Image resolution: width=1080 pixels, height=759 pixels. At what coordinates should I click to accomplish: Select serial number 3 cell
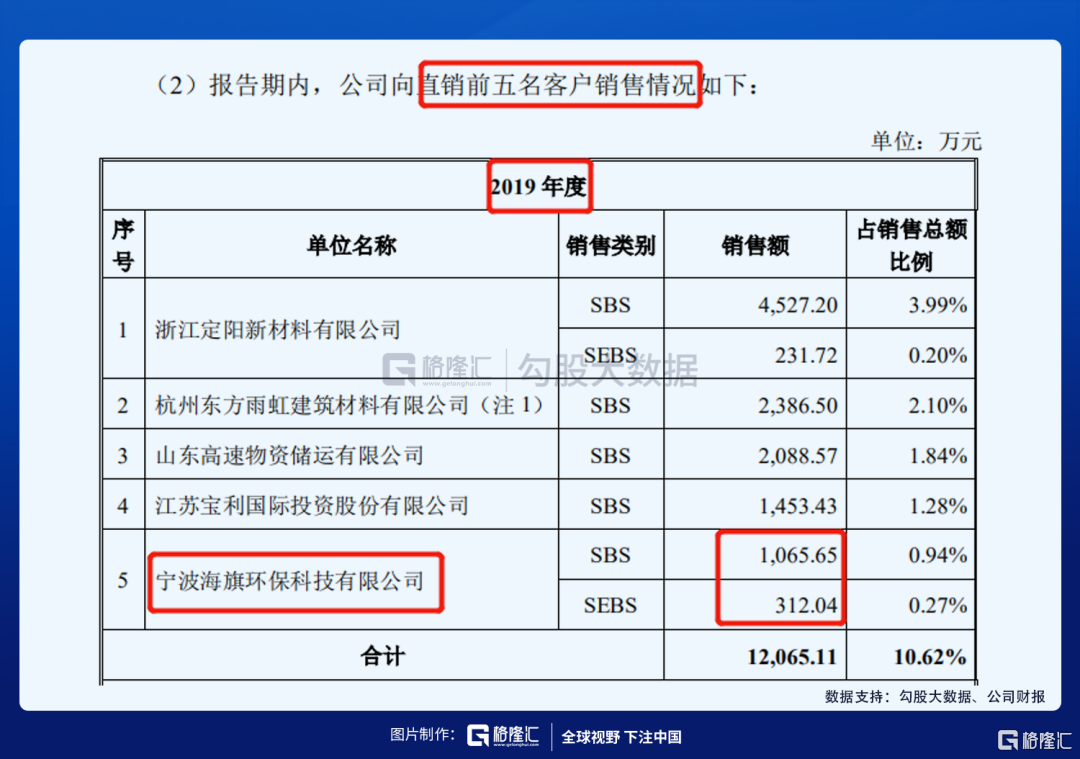pyautogui.click(x=123, y=455)
